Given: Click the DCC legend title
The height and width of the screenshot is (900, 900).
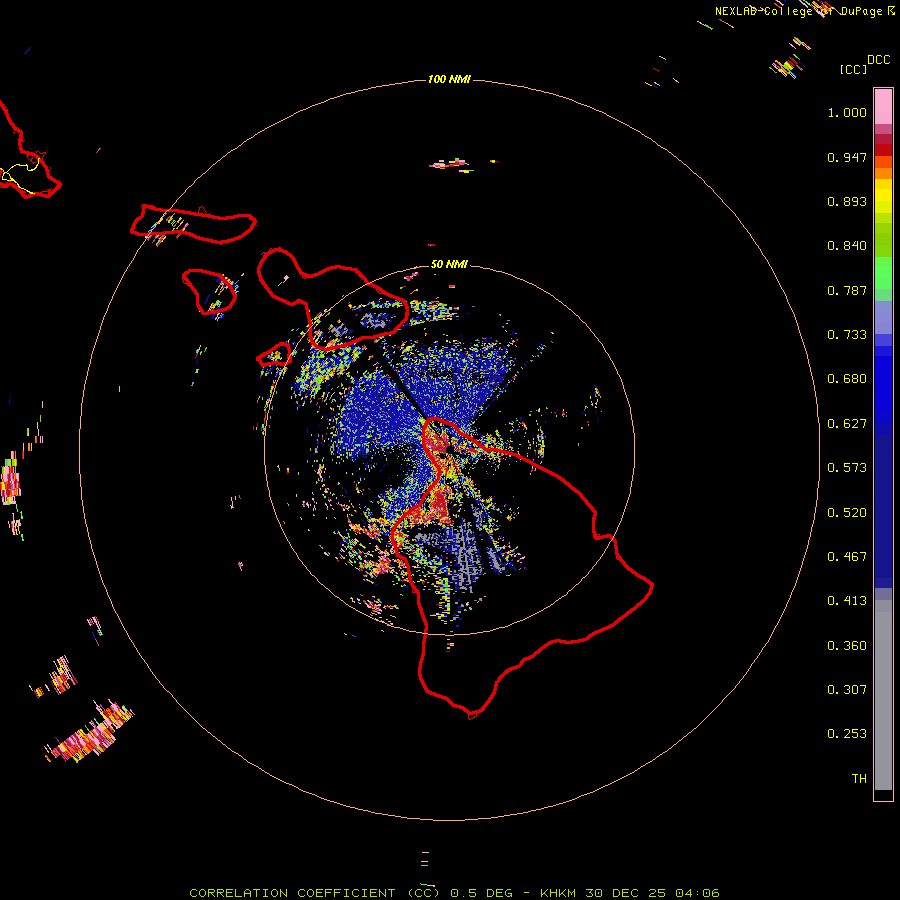Looking at the screenshot, I should [878, 60].
